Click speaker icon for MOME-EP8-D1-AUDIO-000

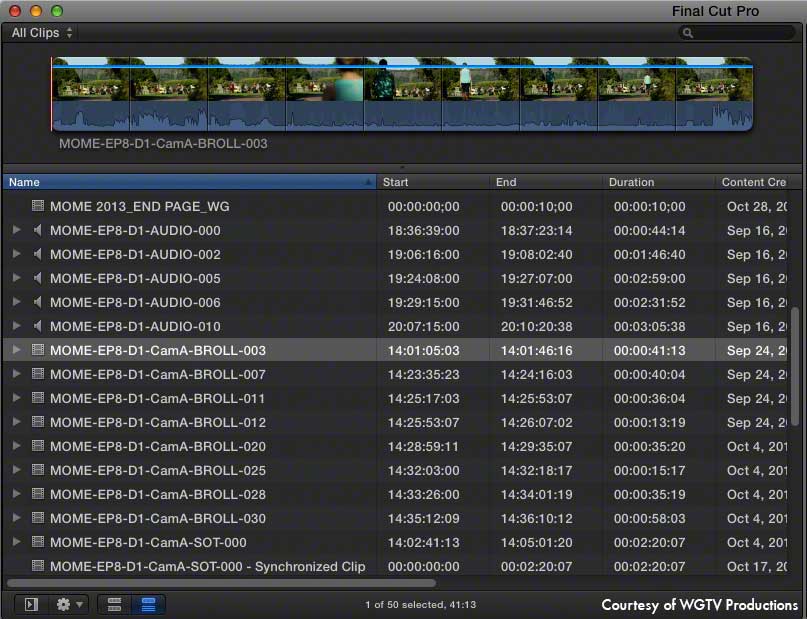click(37, 230)
